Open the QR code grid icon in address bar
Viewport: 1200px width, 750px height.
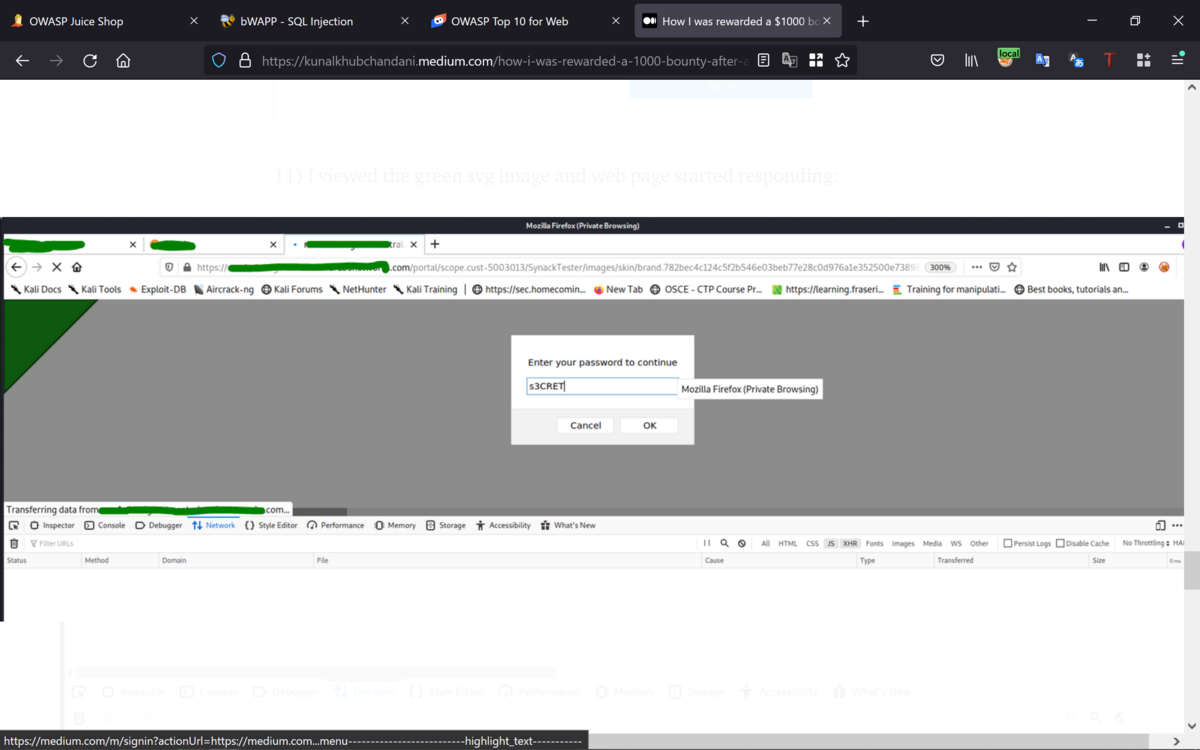point(816,61)
